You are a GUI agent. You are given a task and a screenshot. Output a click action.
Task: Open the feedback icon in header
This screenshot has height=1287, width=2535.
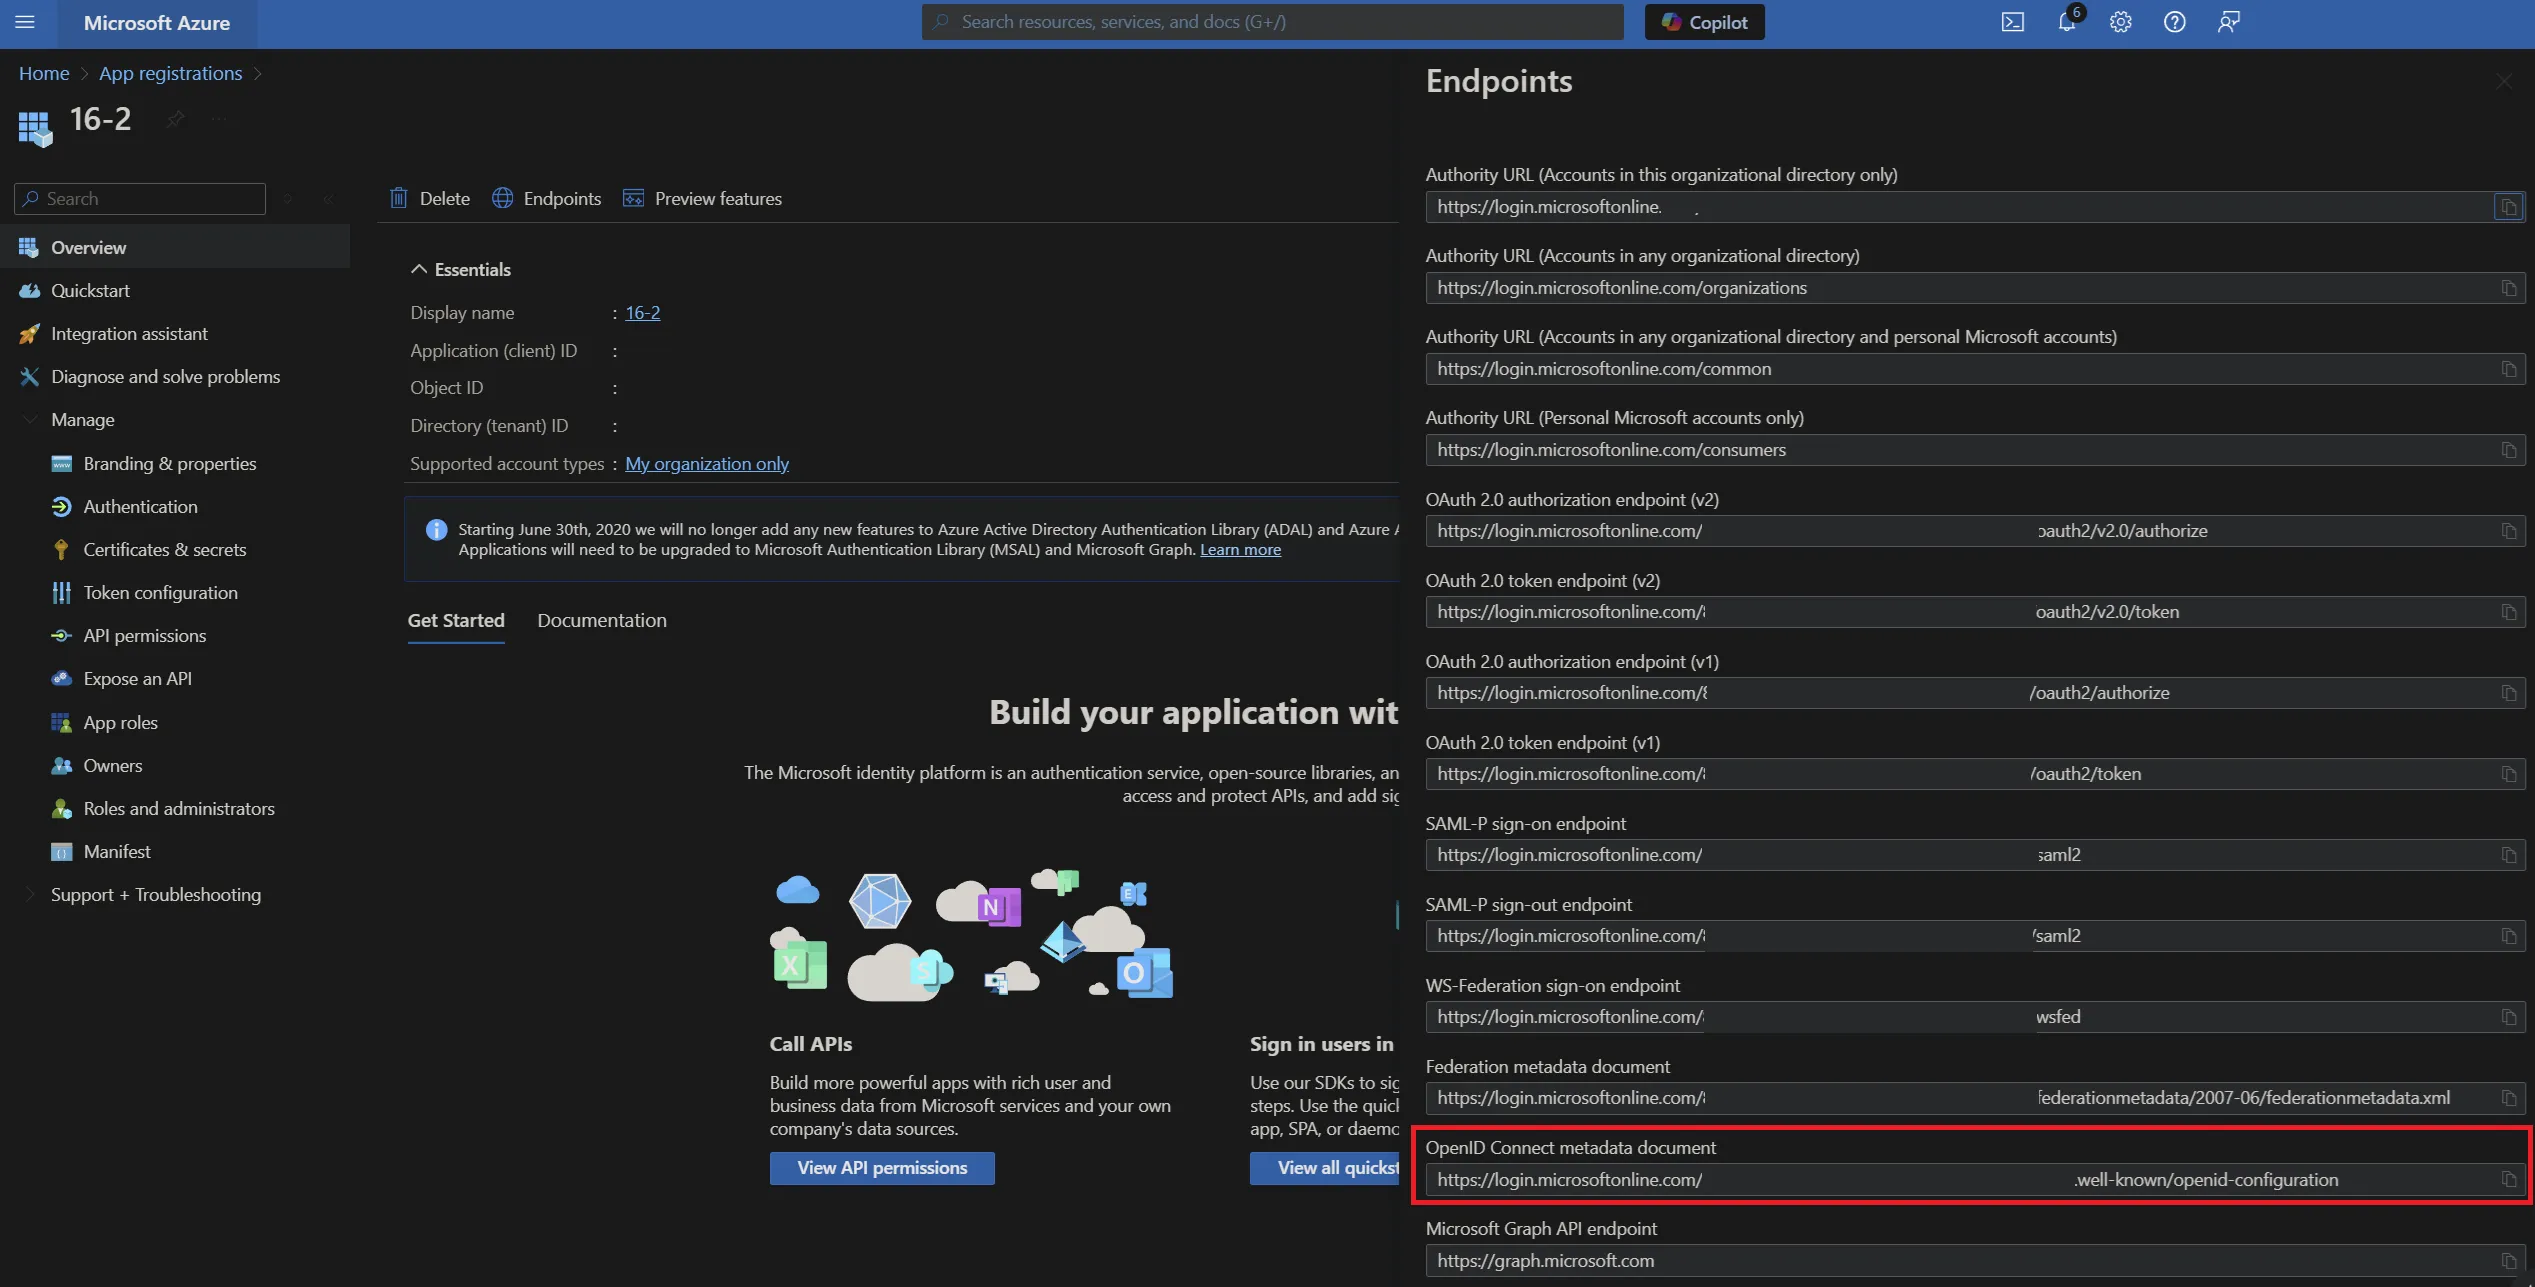(x=2228, y=22)
